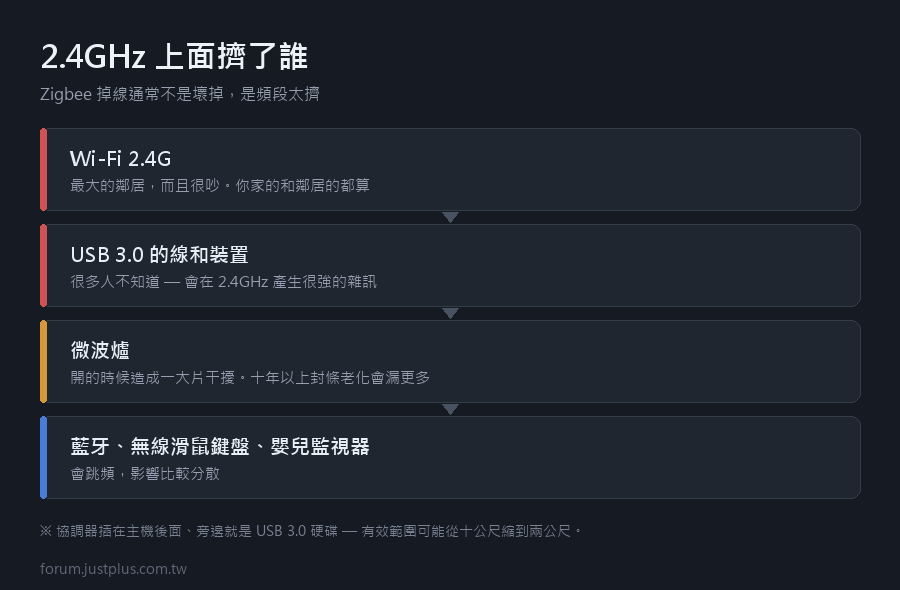This screenshot has width=900, height=590.
Task: Click the 2.4GHz 上面擠了誰 main title
Action: coord(174,56)
